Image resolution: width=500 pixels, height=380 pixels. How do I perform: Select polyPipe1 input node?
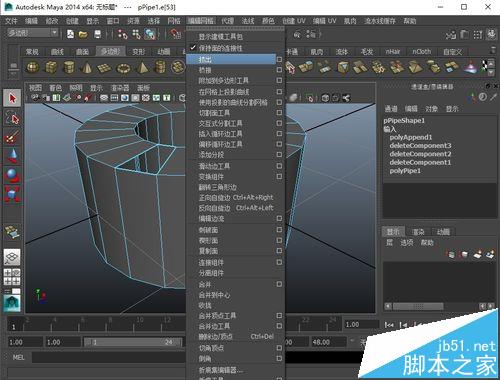[405, 171]
